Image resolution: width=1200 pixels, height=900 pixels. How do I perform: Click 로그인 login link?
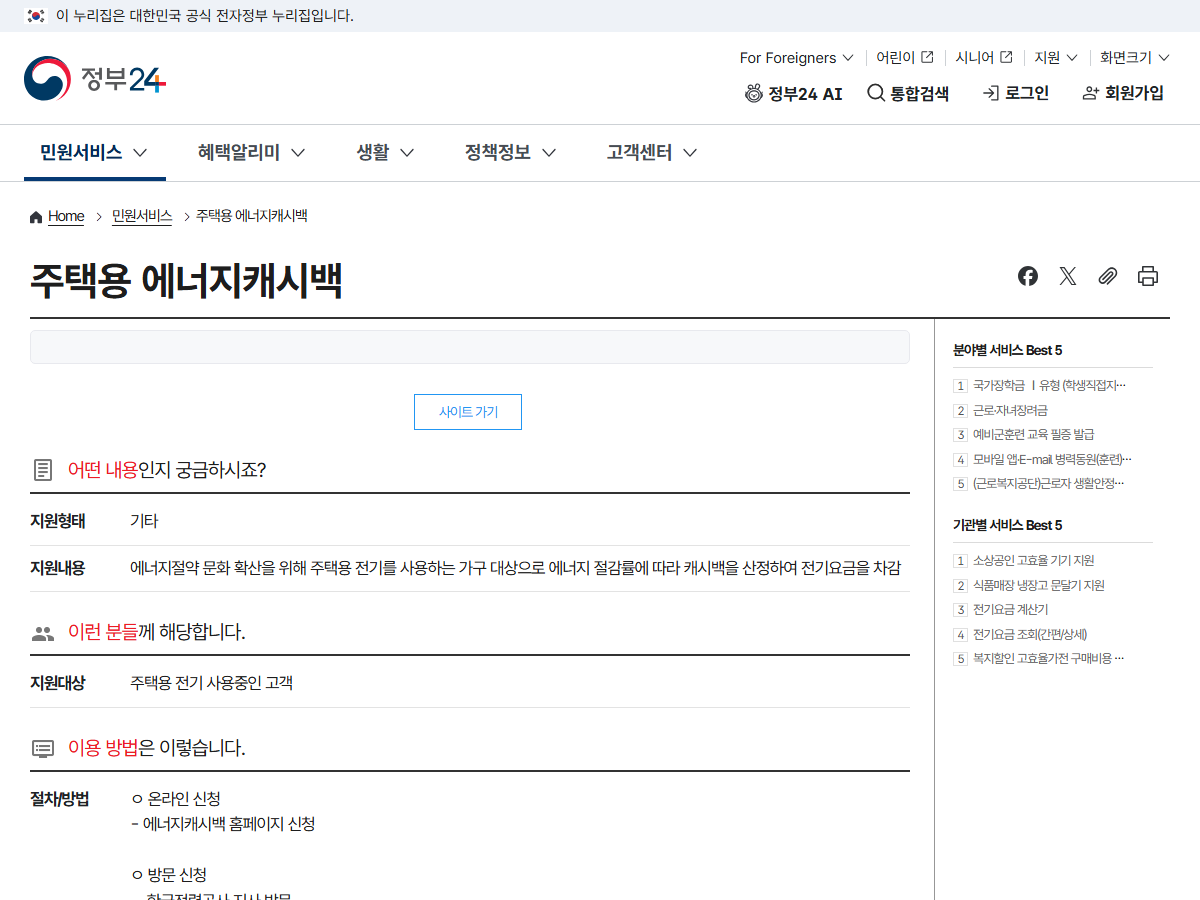click(1016, 93)
